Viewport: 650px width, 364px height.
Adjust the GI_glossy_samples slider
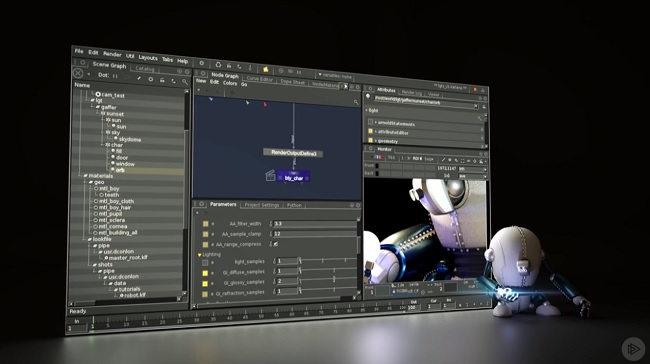click(328, 281)
